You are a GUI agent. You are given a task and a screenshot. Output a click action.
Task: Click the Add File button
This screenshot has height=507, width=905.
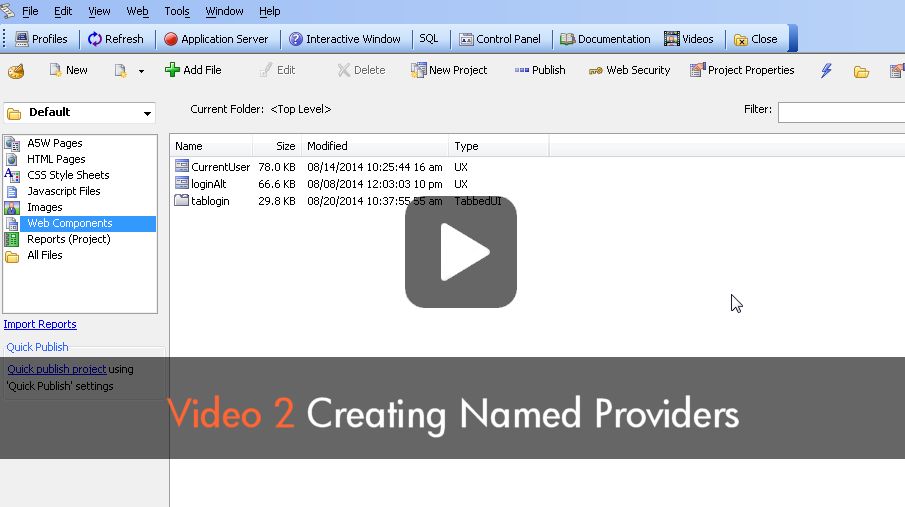[x=193, y=70]
